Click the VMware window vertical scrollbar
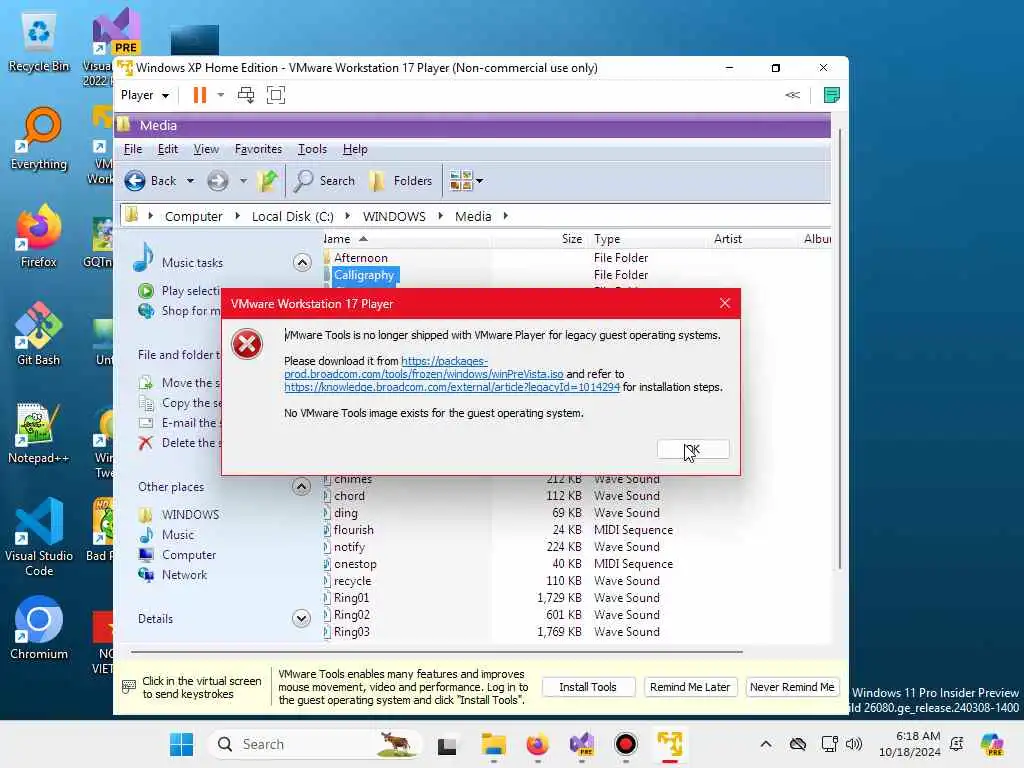Image resolution: width=1024 pixels, height=768 pixels. pos(840,349)
